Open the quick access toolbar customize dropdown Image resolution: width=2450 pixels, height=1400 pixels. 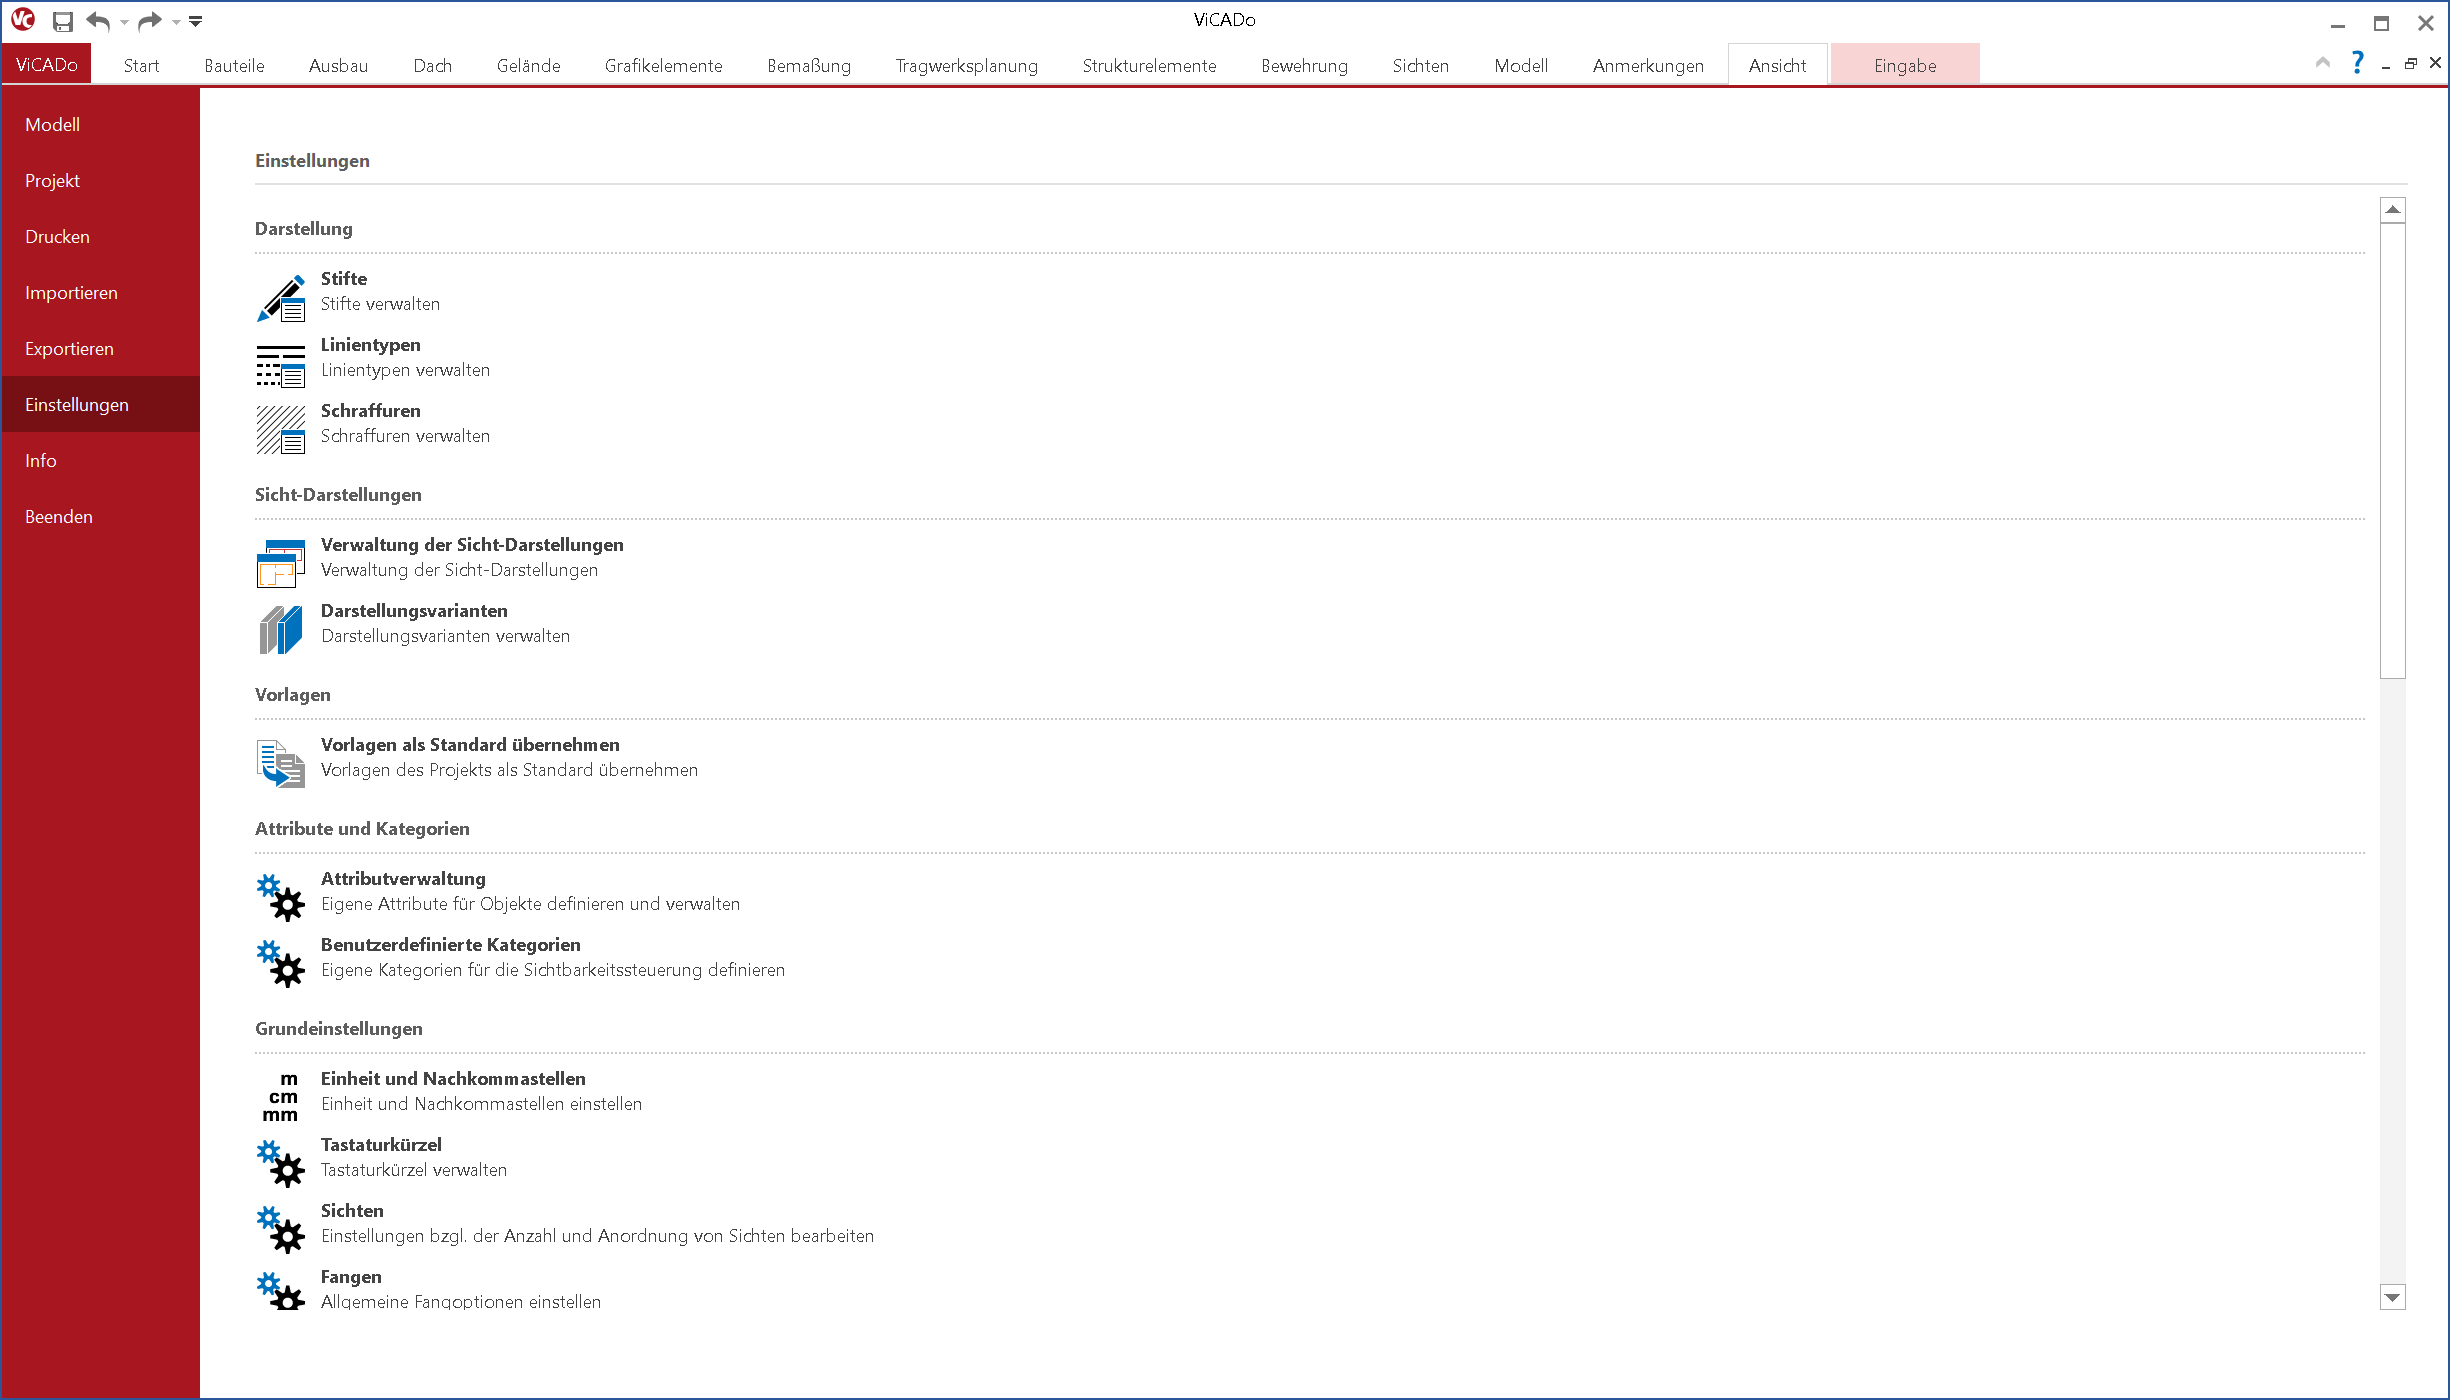coord(196,21)
